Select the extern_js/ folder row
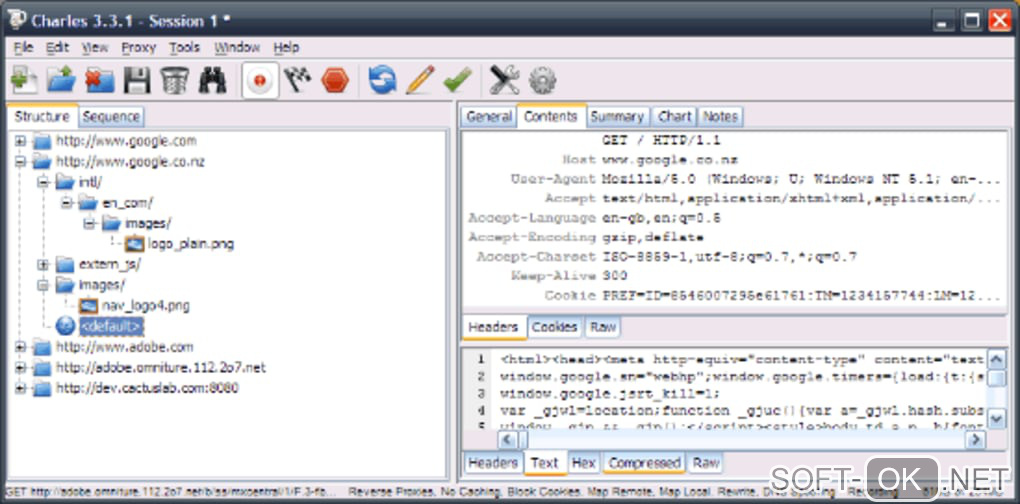This screenshot has width=1020, height=504. 109,265
